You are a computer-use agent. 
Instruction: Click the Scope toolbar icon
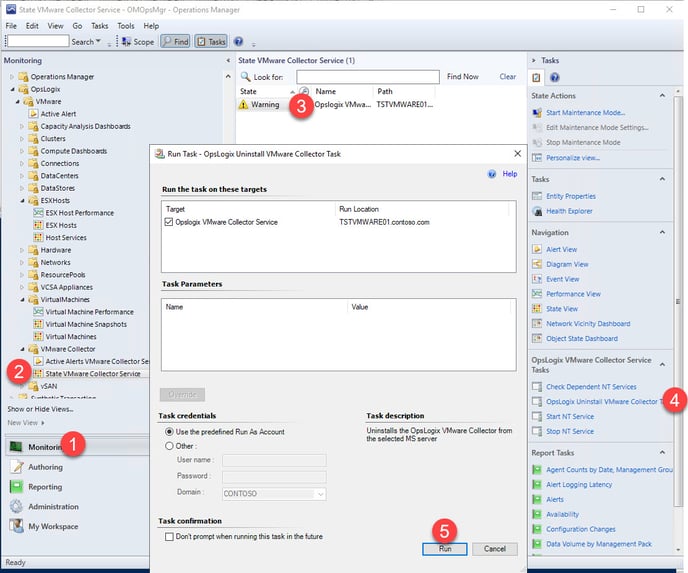(x=126, y=42)
